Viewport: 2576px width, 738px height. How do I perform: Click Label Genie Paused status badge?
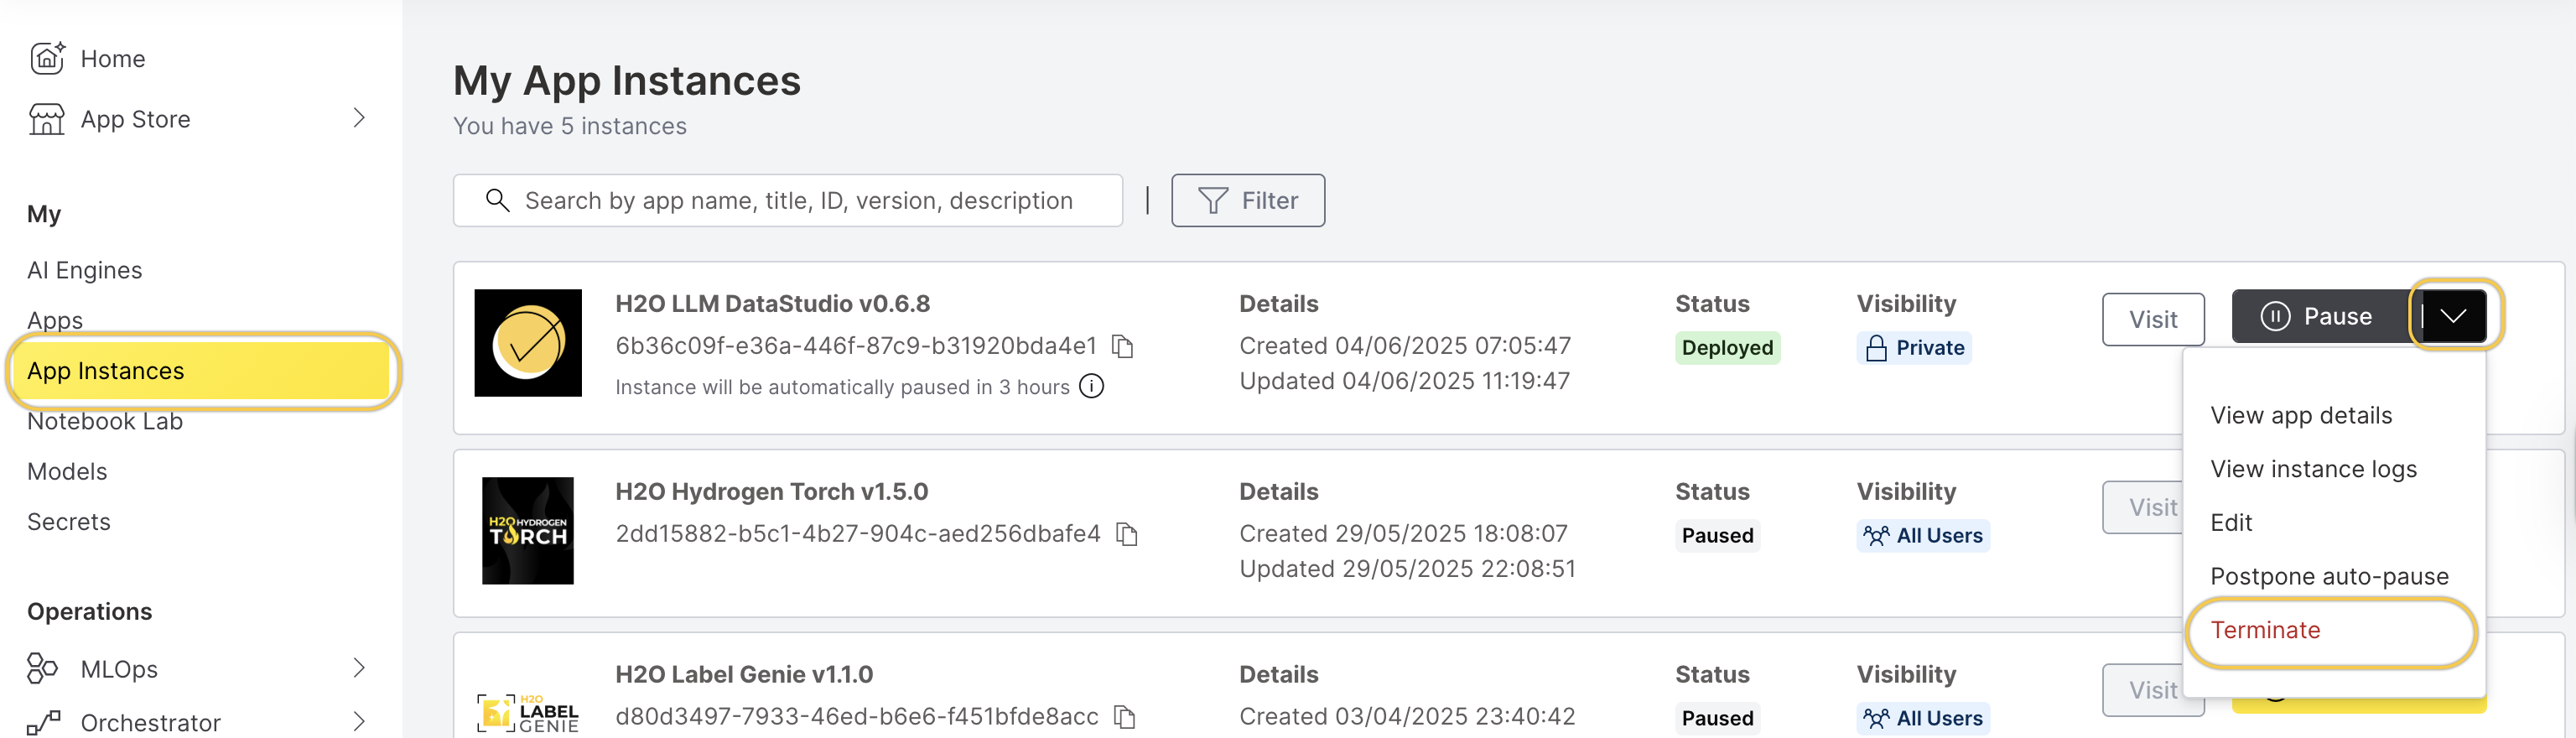pyautogui.click(x=1717, y=718)
